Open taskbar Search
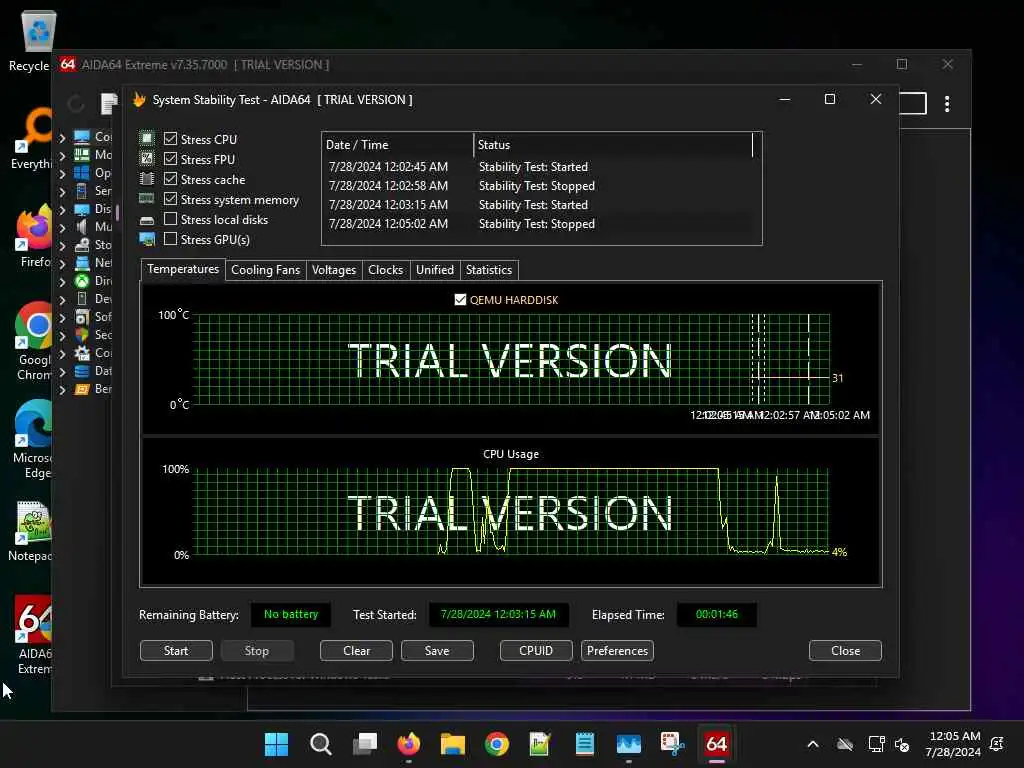This screenshot has height=768, width=1024. click(x=321, y=744)
